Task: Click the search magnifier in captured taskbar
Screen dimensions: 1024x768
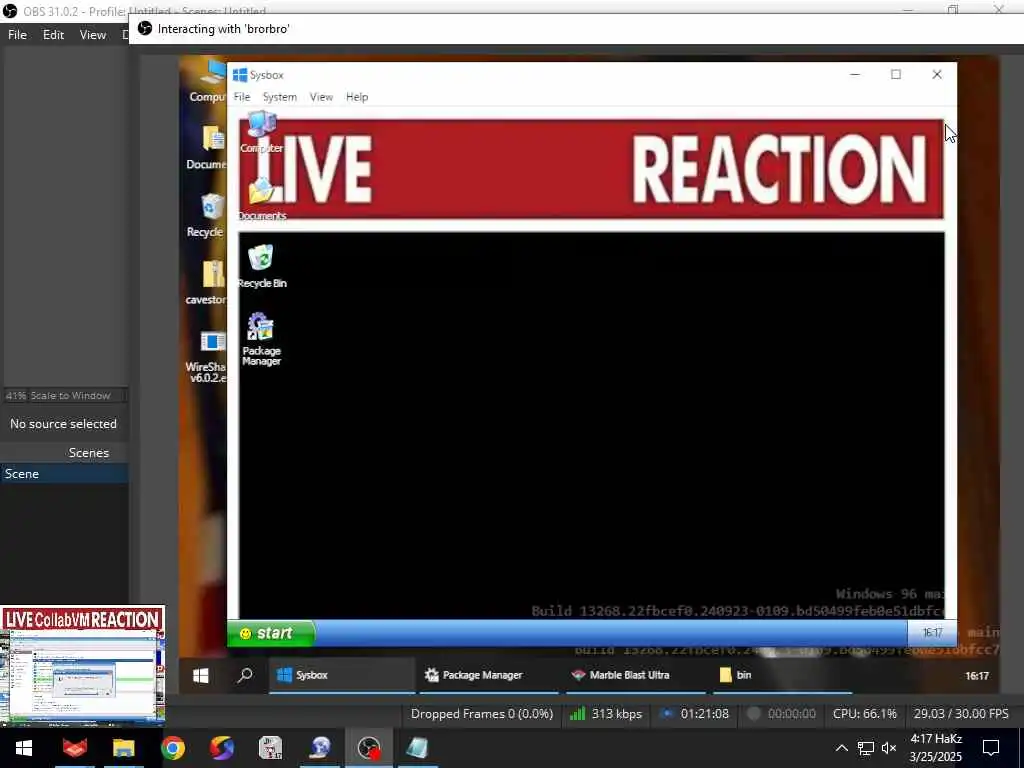Action: [x=245, y=675]
